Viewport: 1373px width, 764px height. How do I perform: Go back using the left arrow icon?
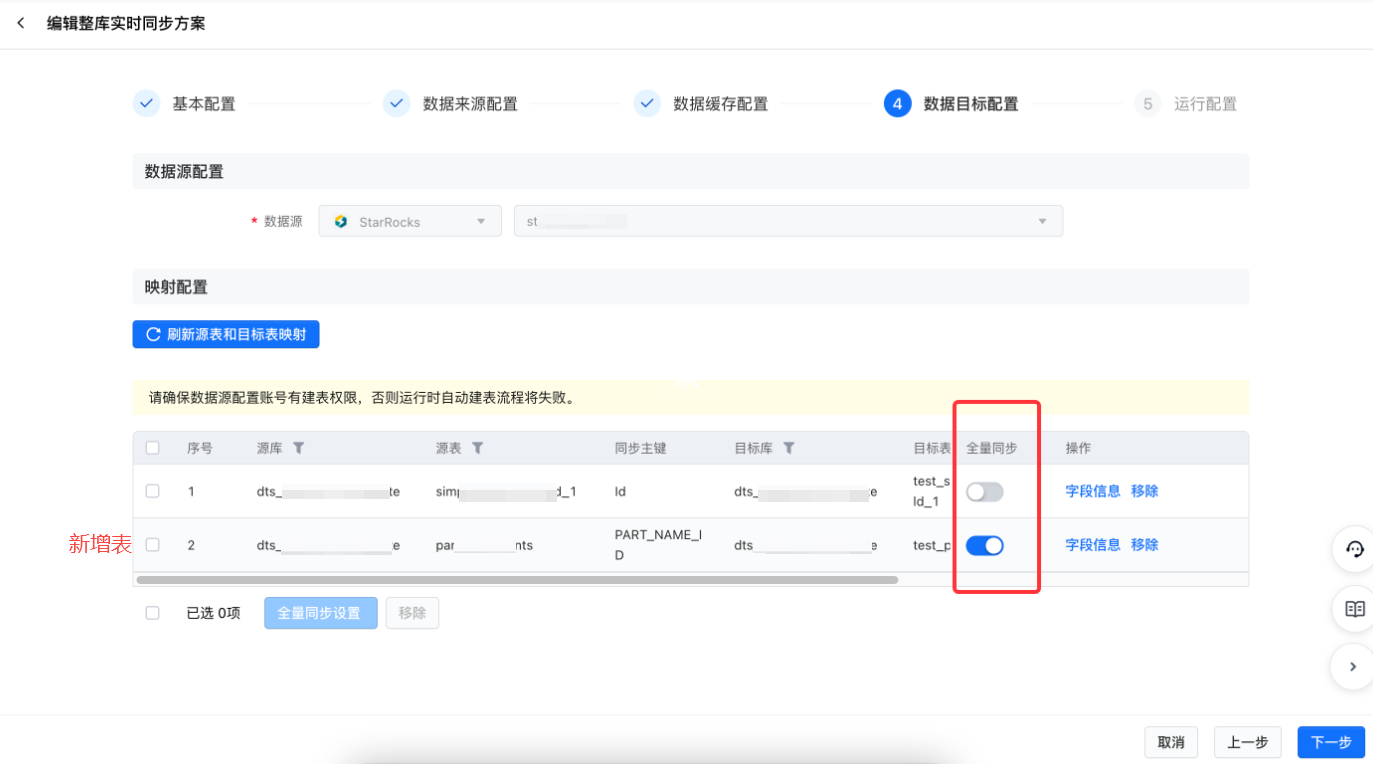coord(21,23)
